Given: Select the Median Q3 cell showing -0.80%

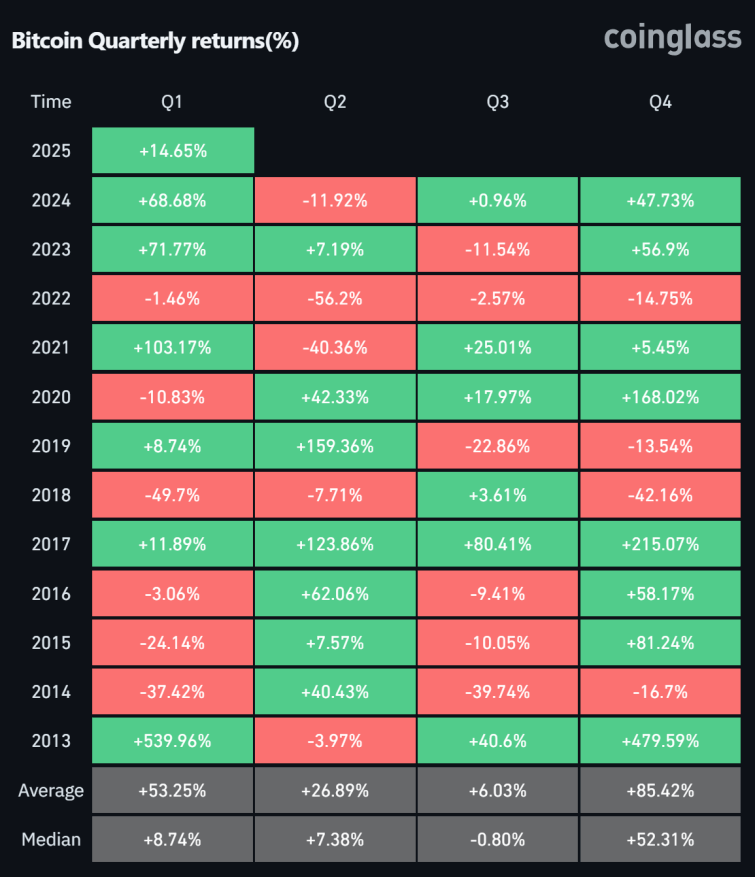Looking at the screenshot, I should pos(497,839).
